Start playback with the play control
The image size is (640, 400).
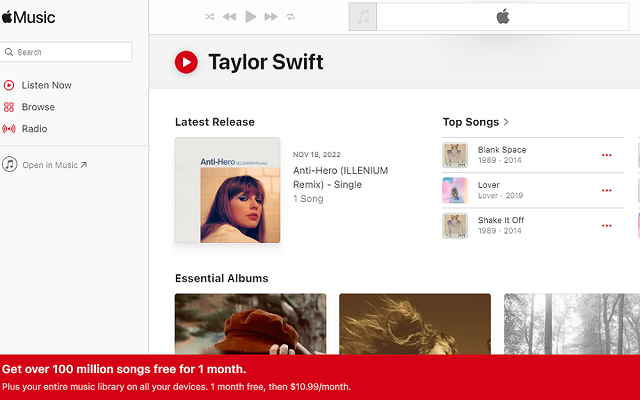point(250,17)
